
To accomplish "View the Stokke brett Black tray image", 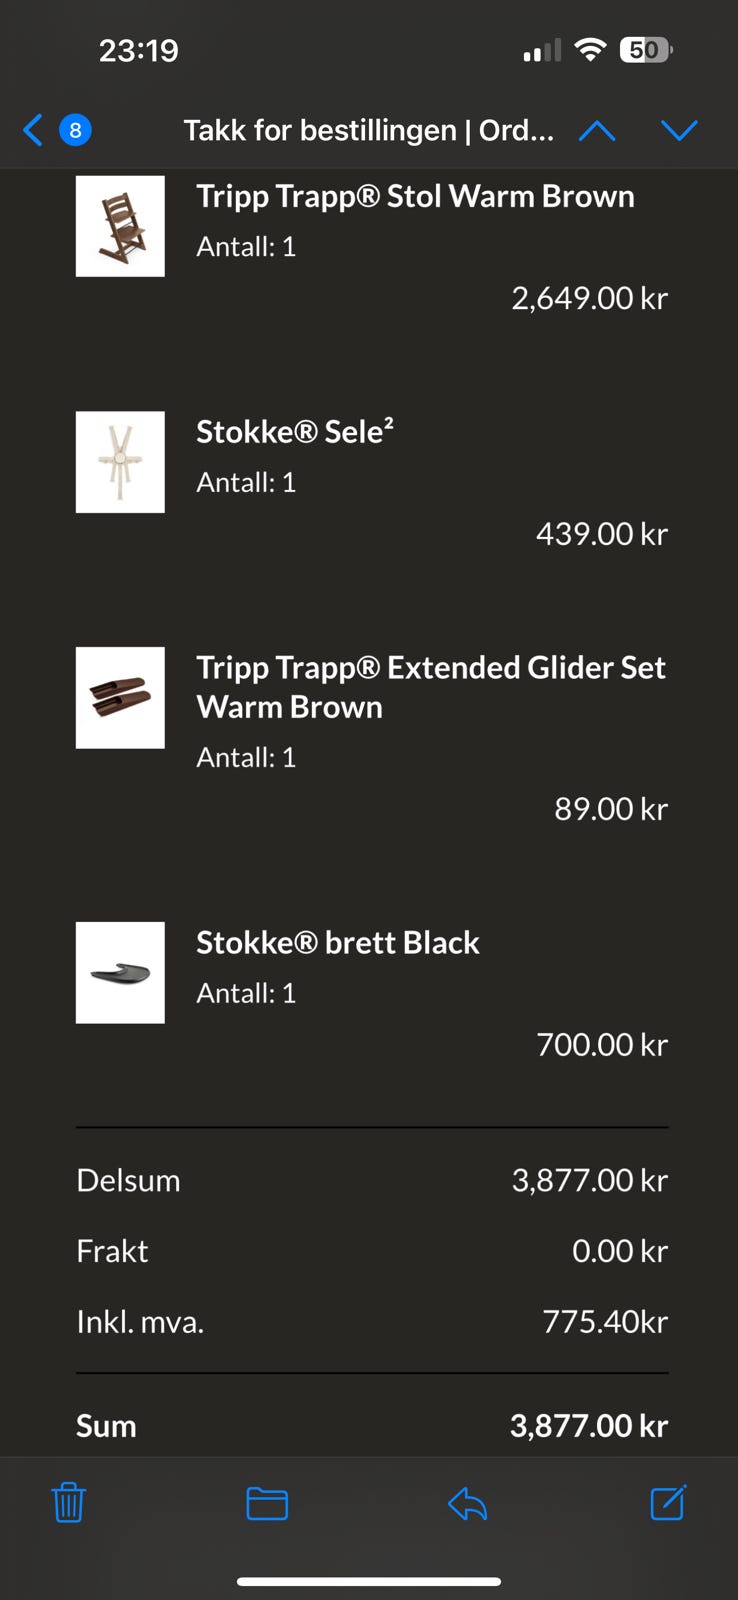I will click(120, 972).
